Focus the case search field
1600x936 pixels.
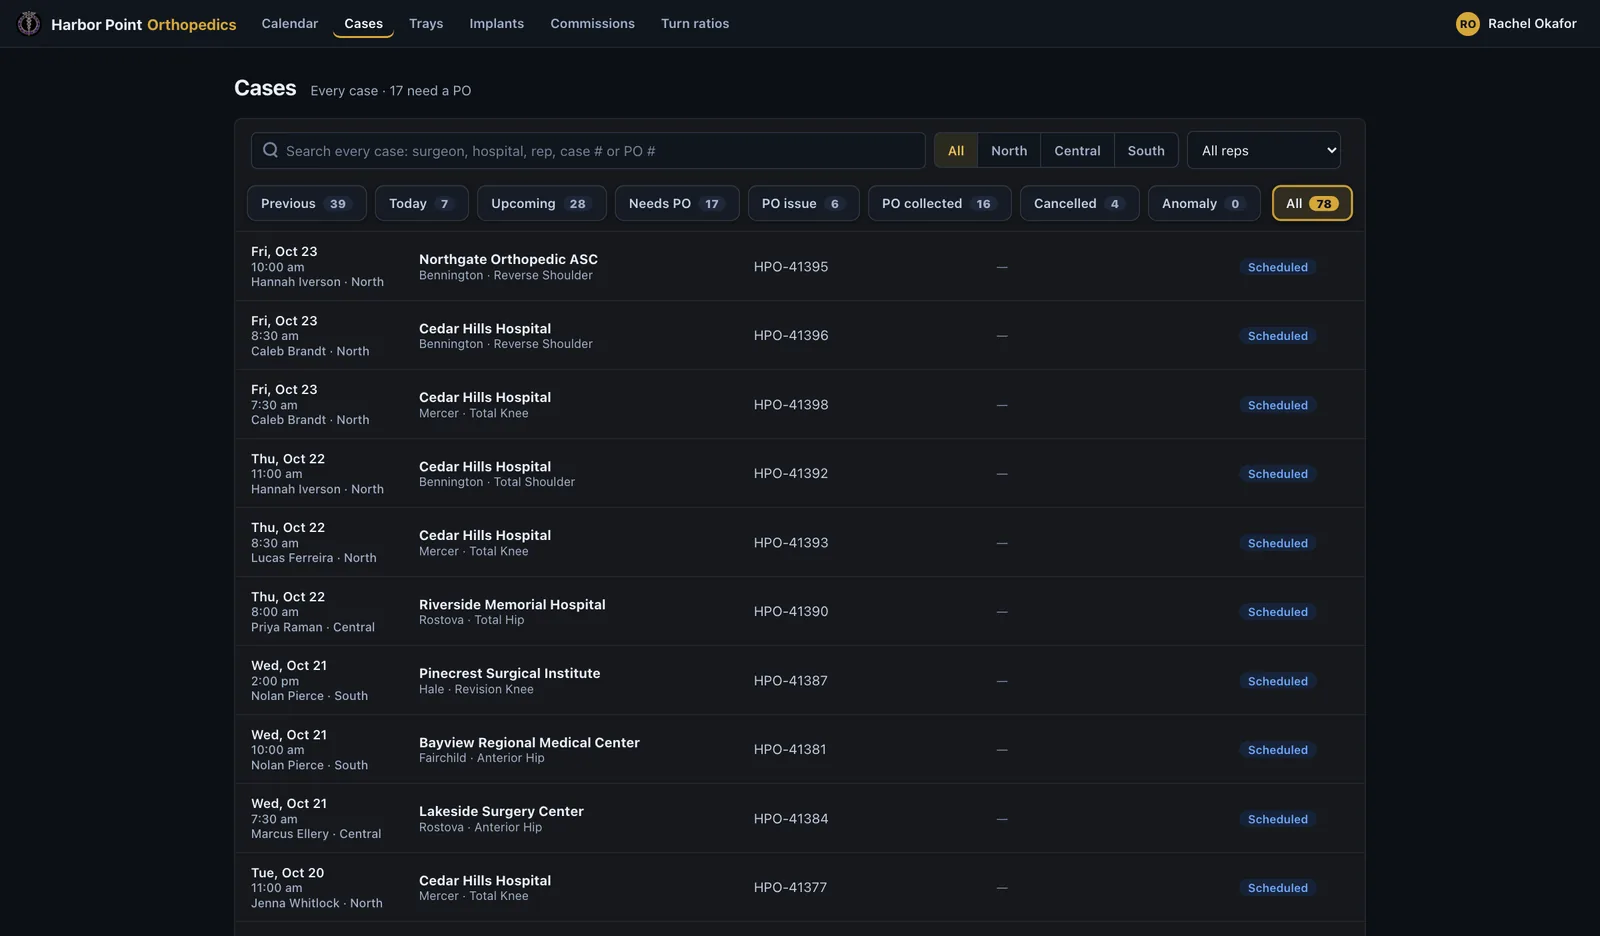(x=588, y=150)
